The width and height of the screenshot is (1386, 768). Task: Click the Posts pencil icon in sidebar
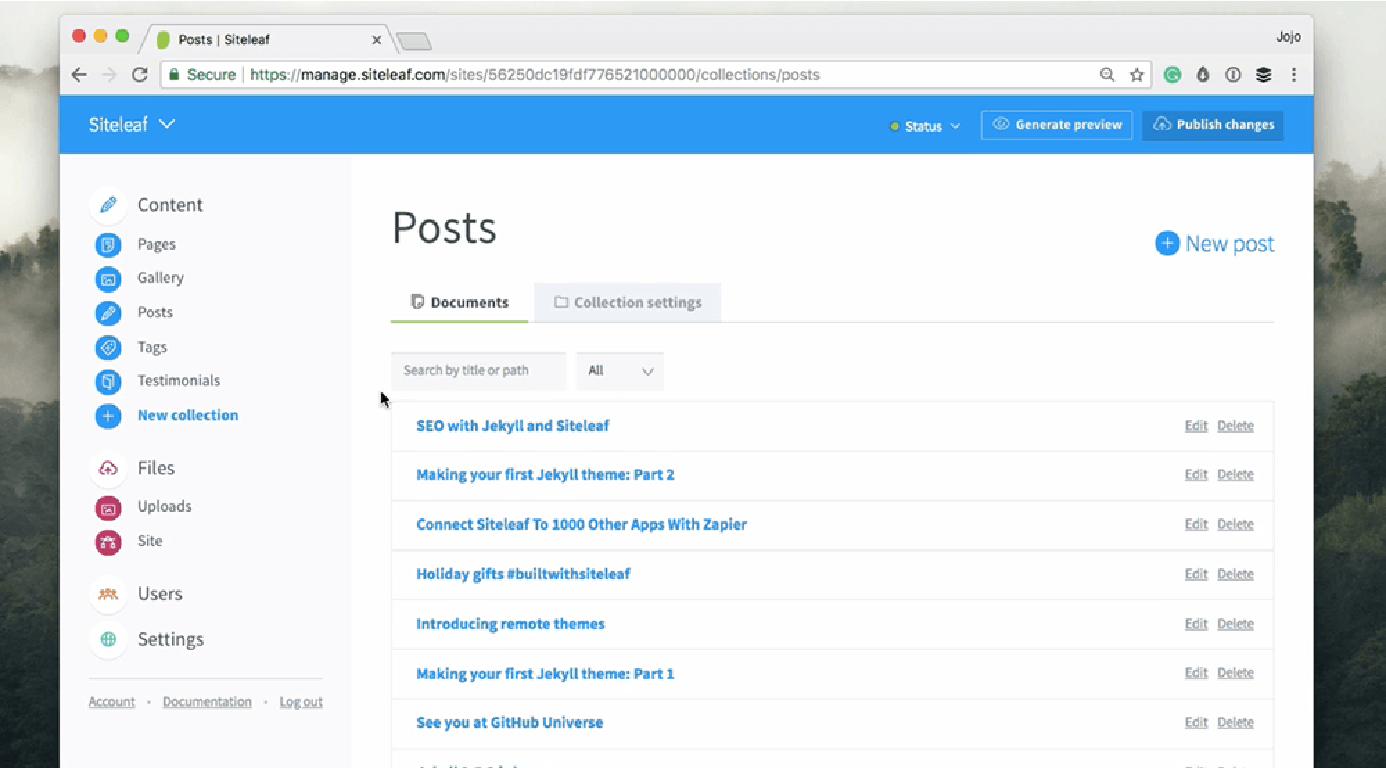point(108,313)
